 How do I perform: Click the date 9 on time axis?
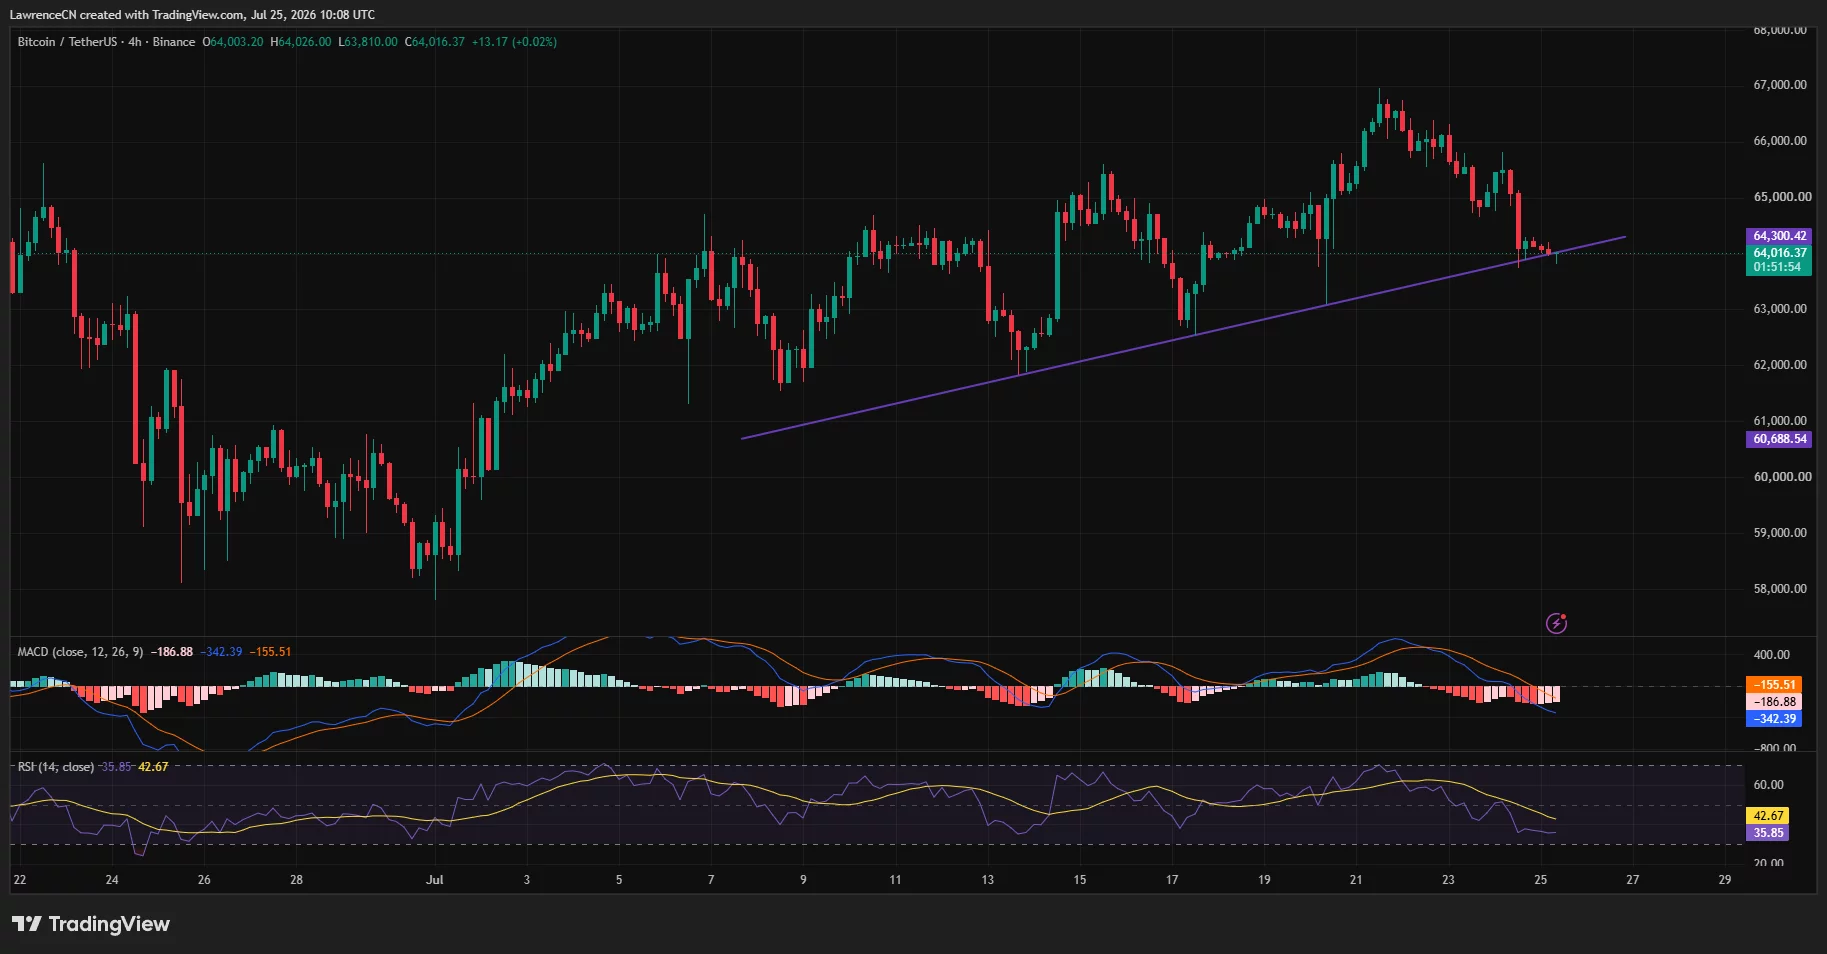click(803, 880)
